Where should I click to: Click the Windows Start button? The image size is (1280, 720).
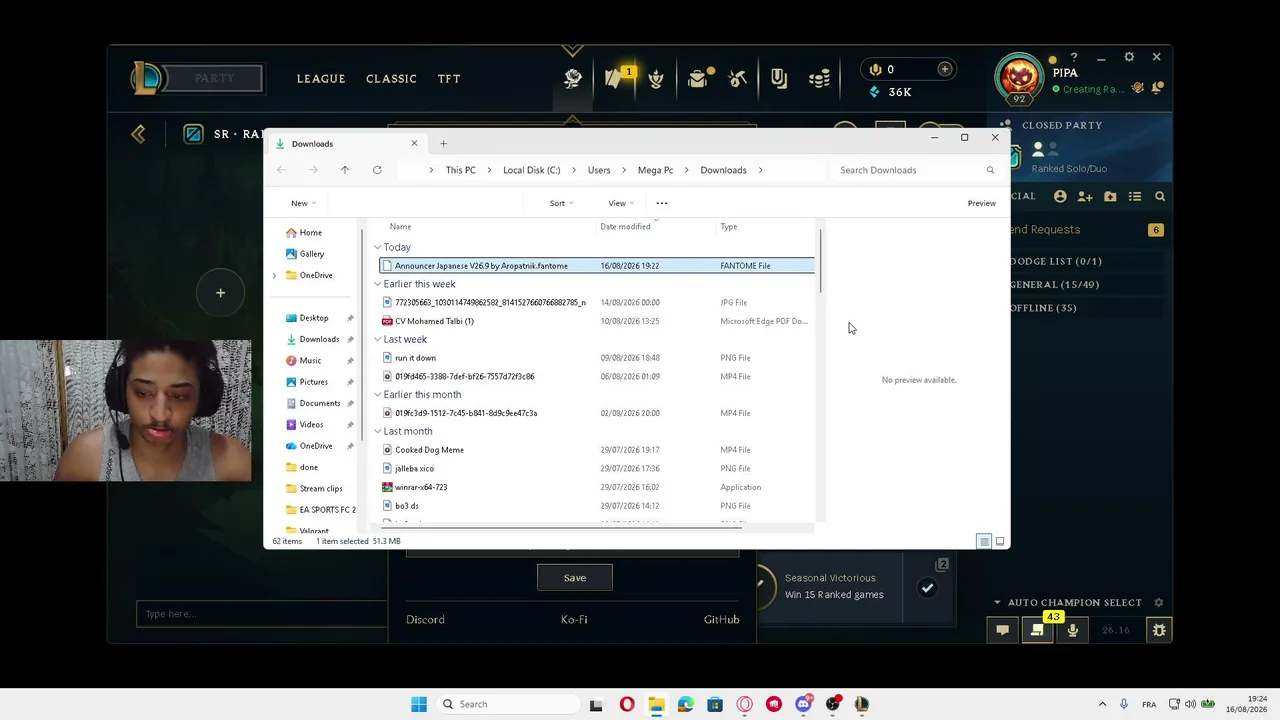pyautogui.click(x=419, y=704)
